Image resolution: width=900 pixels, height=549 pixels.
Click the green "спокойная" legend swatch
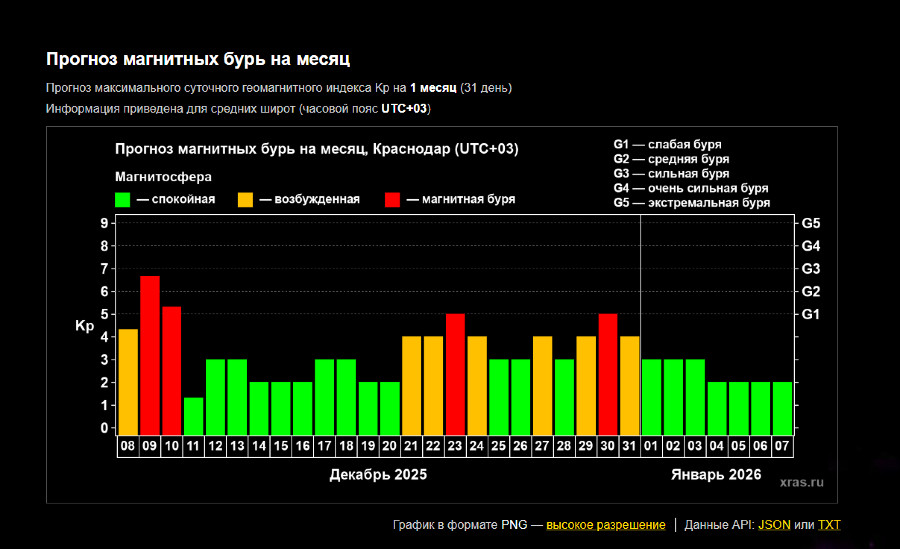123,200
